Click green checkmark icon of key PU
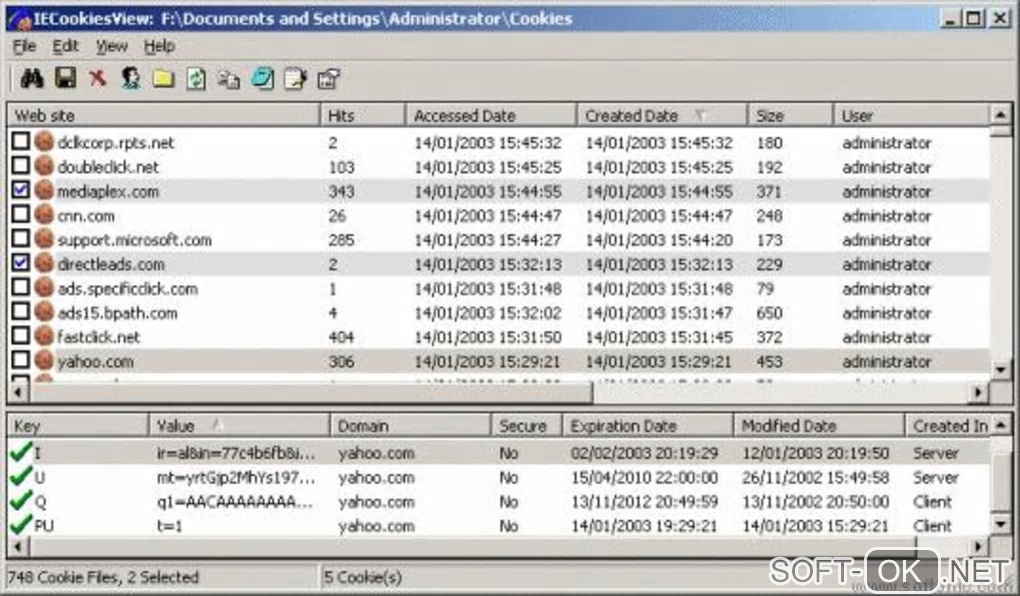 (x=21, y=524)
